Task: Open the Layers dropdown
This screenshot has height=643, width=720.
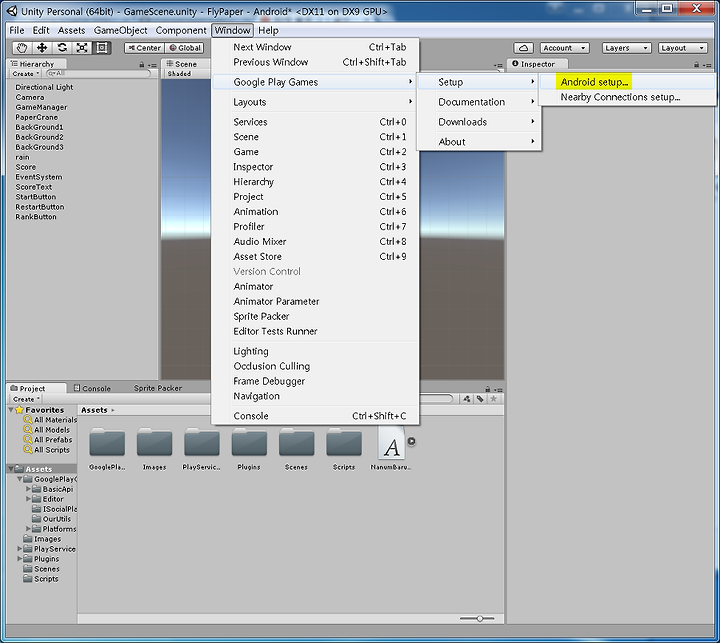Action: point(626,48)
